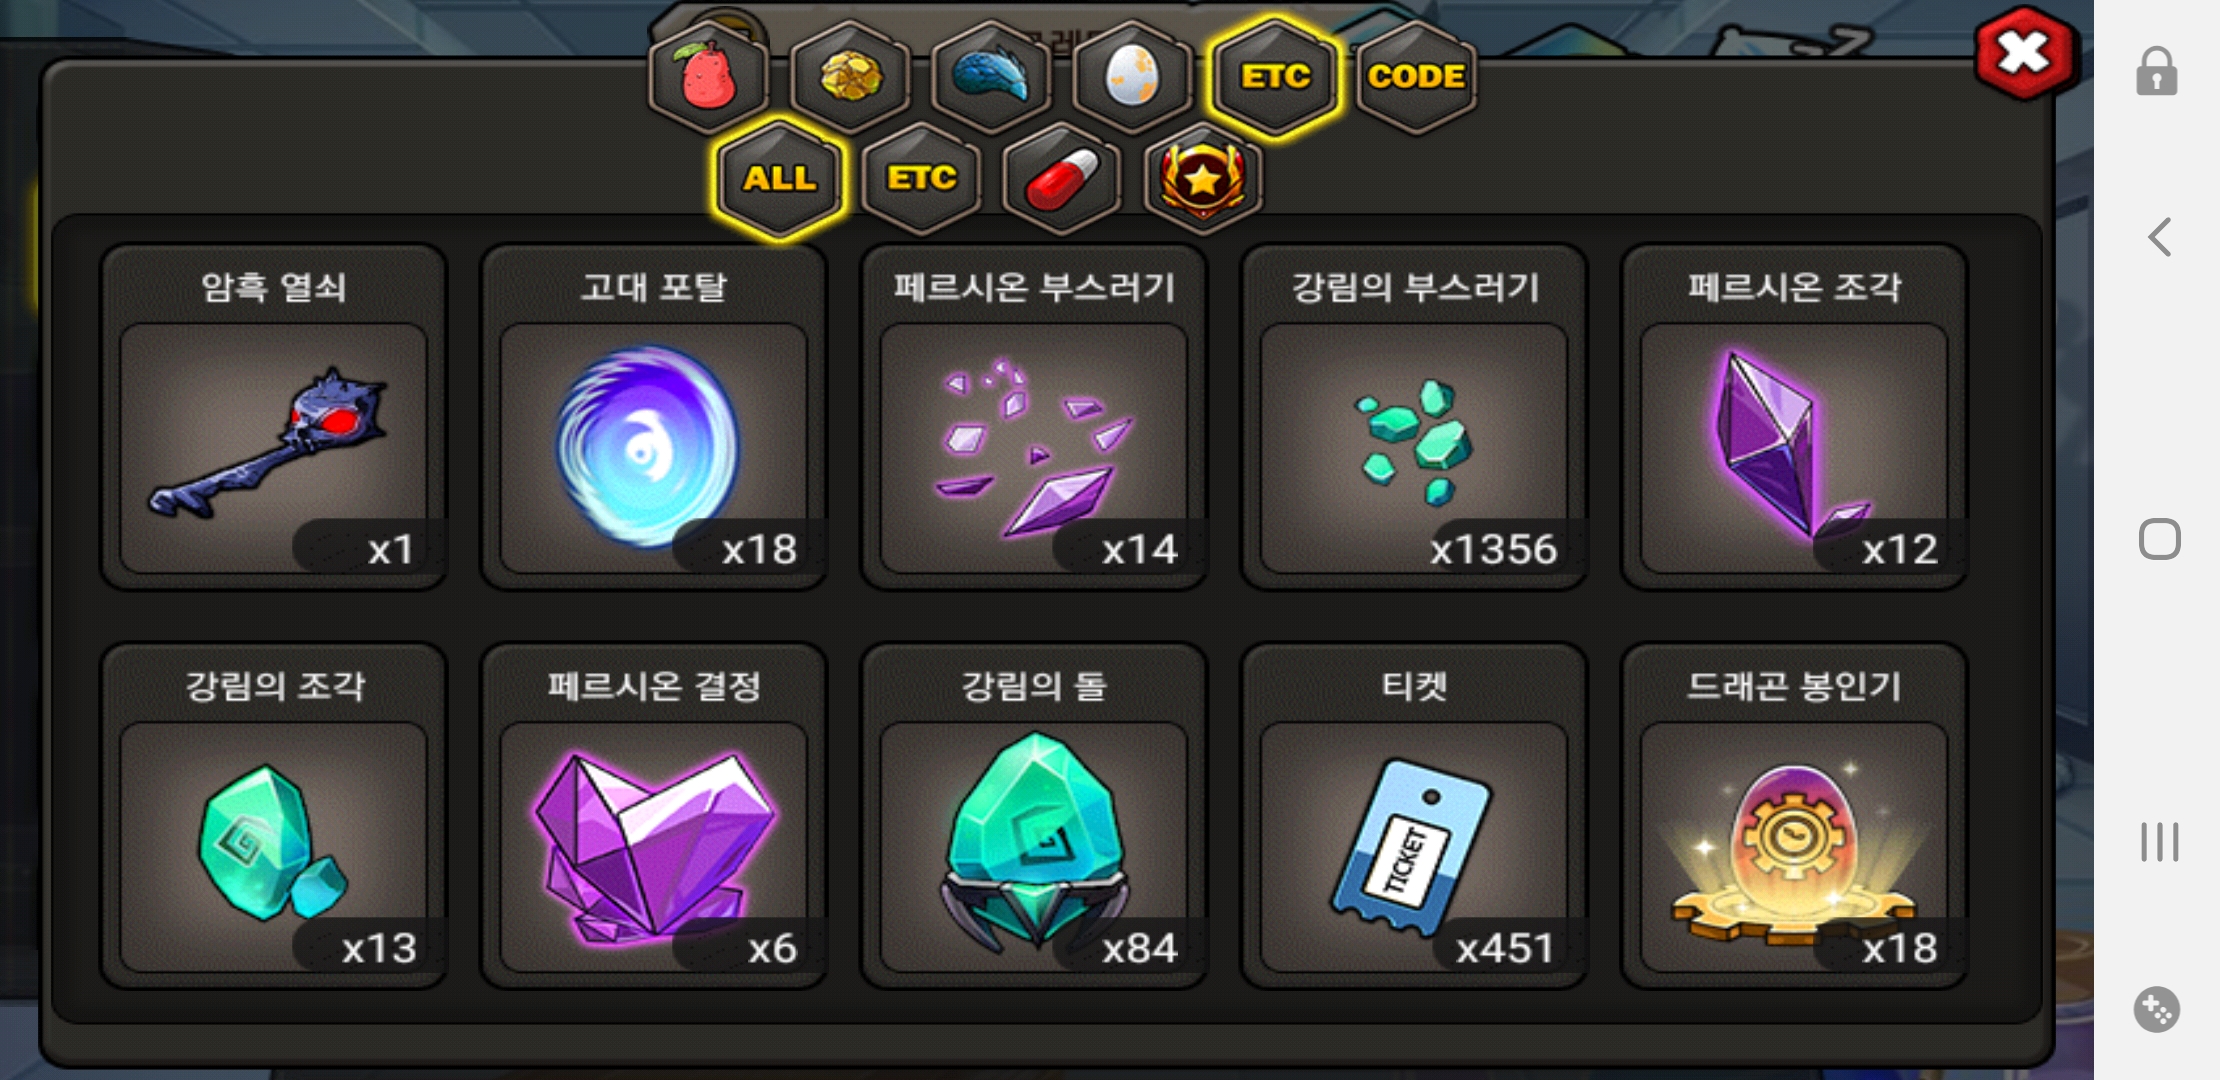
Task: Open the fruit food category tab
Action: (709, 77)
